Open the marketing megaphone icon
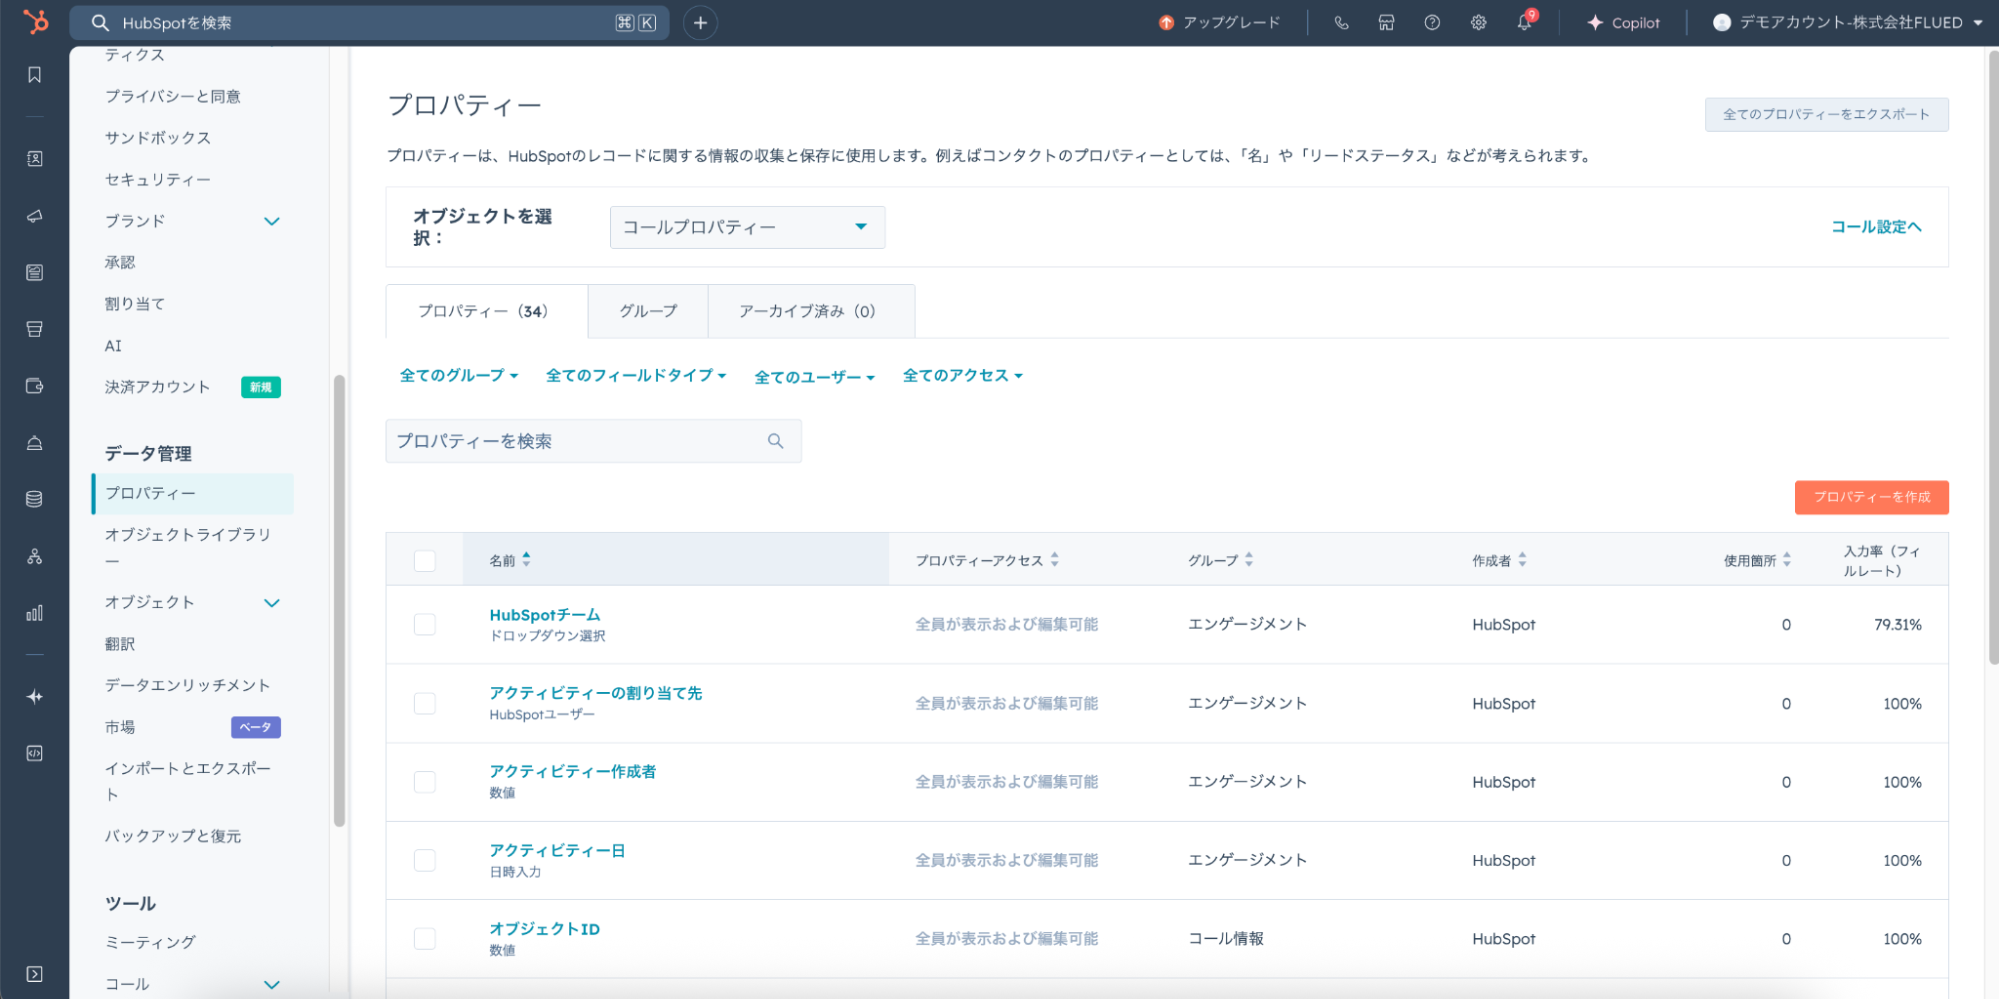 click(x=35, y=216)
